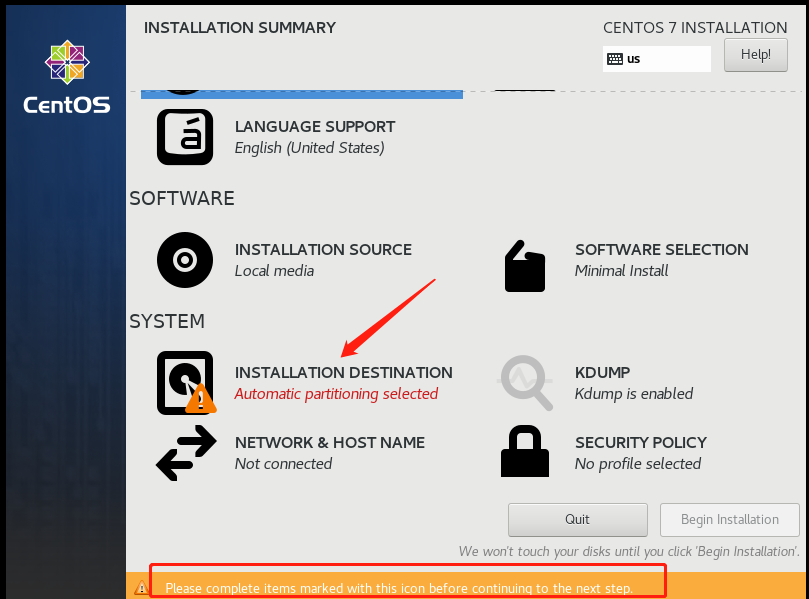This screenshot has width=809, height=599.
Task: Click the Software Selection package icon
Action: coord(525,266)
